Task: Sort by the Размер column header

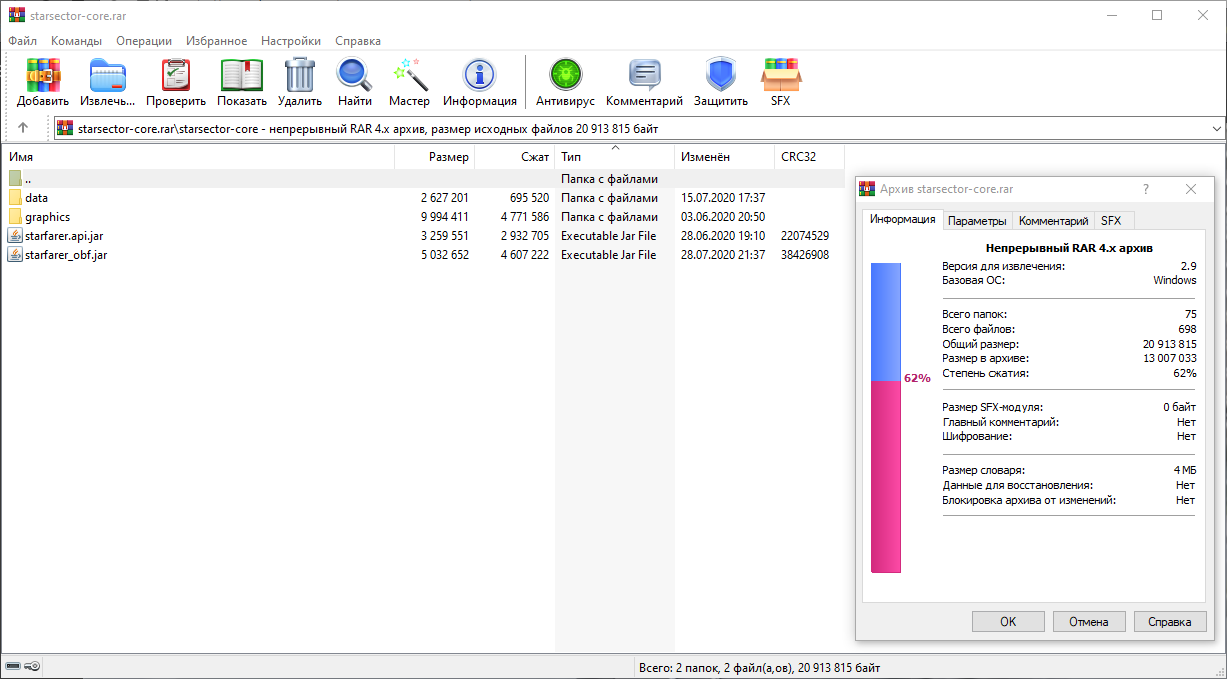Action: click(x=435, y=157)
